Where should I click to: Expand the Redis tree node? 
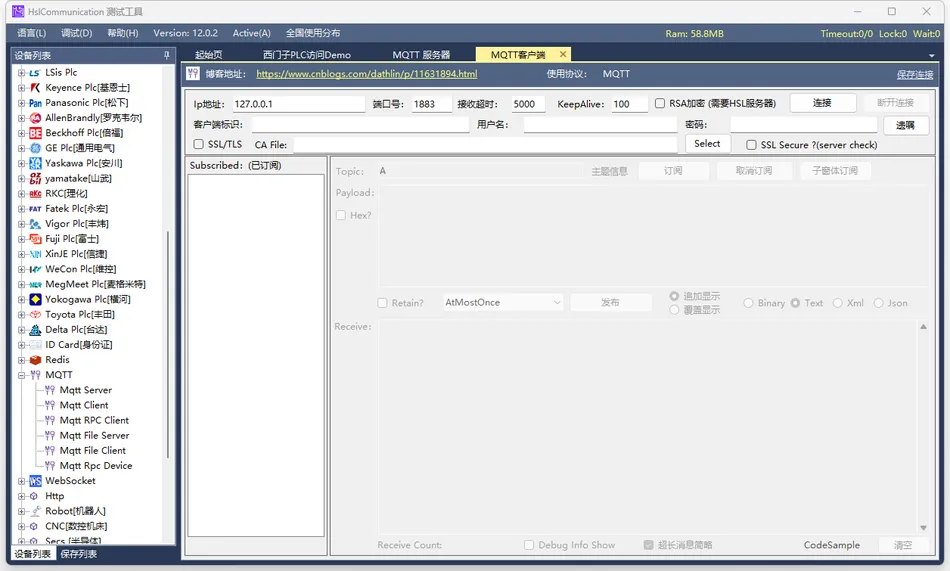21,360
